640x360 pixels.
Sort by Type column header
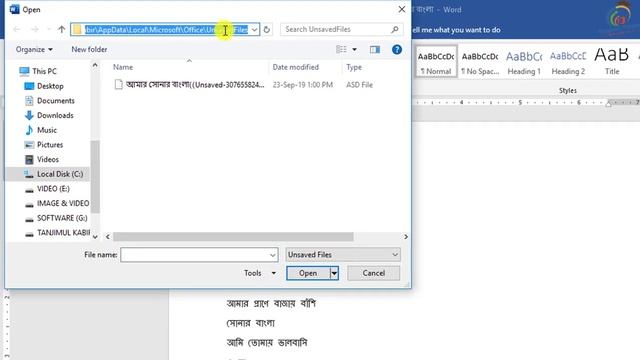[354, 67]
